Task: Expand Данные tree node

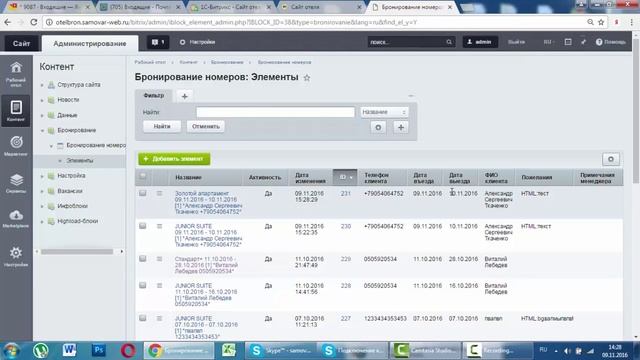Action: pyautogui.click(x=42, y=116)
